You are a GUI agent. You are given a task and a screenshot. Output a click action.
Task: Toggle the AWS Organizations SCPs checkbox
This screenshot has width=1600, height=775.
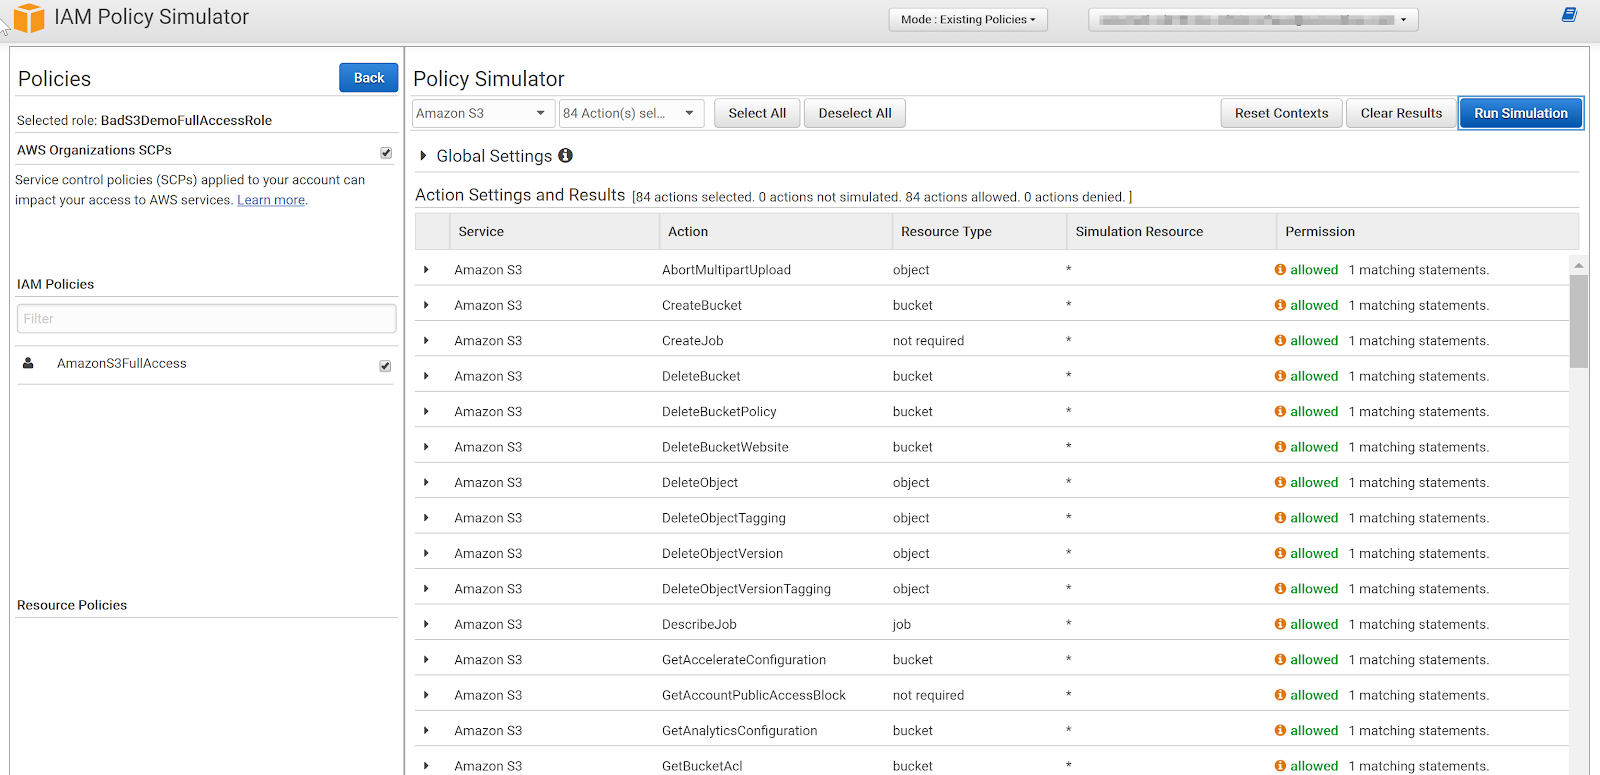tap(386, 152)
